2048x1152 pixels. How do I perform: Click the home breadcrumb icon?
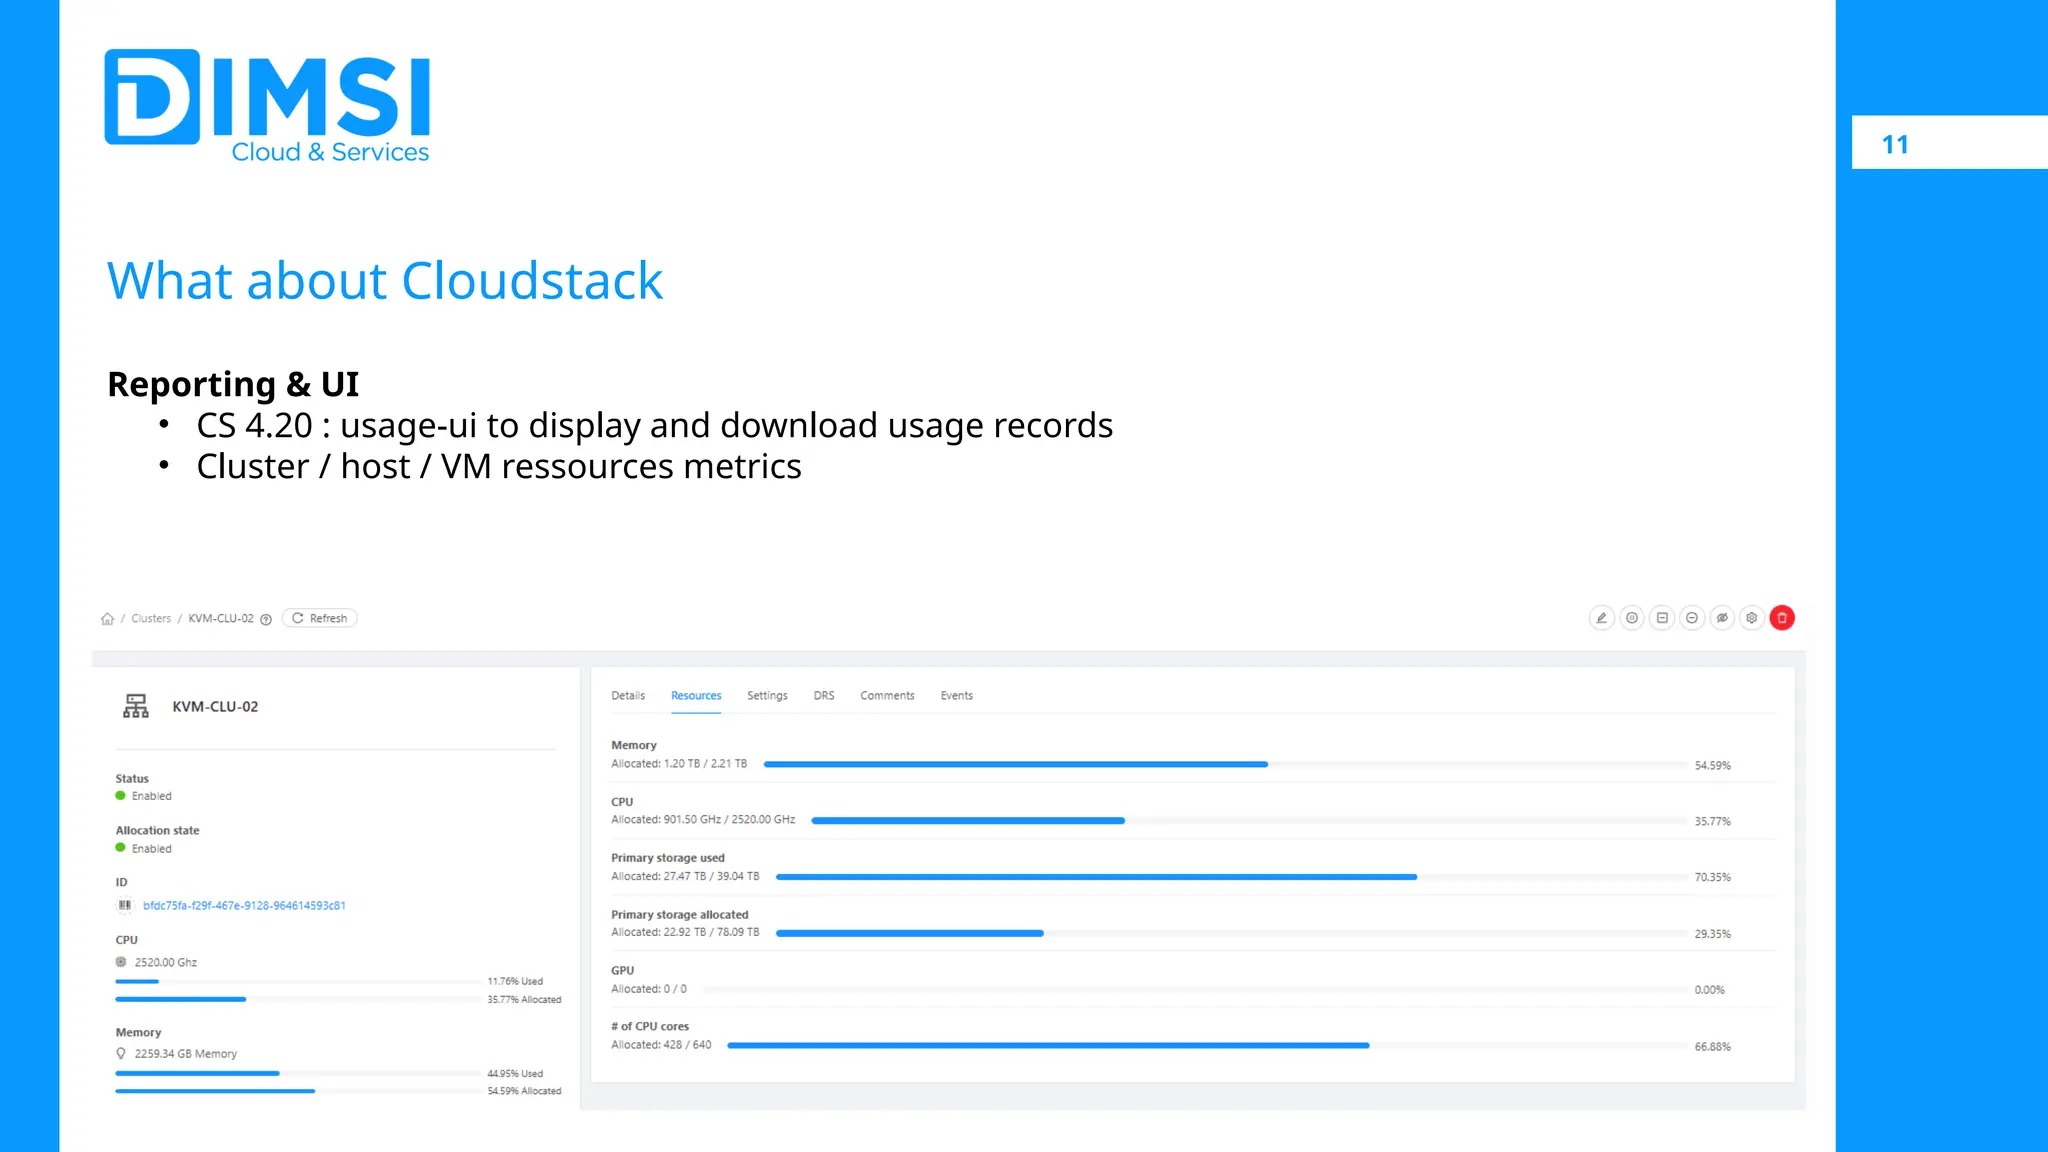click(107, 619)
